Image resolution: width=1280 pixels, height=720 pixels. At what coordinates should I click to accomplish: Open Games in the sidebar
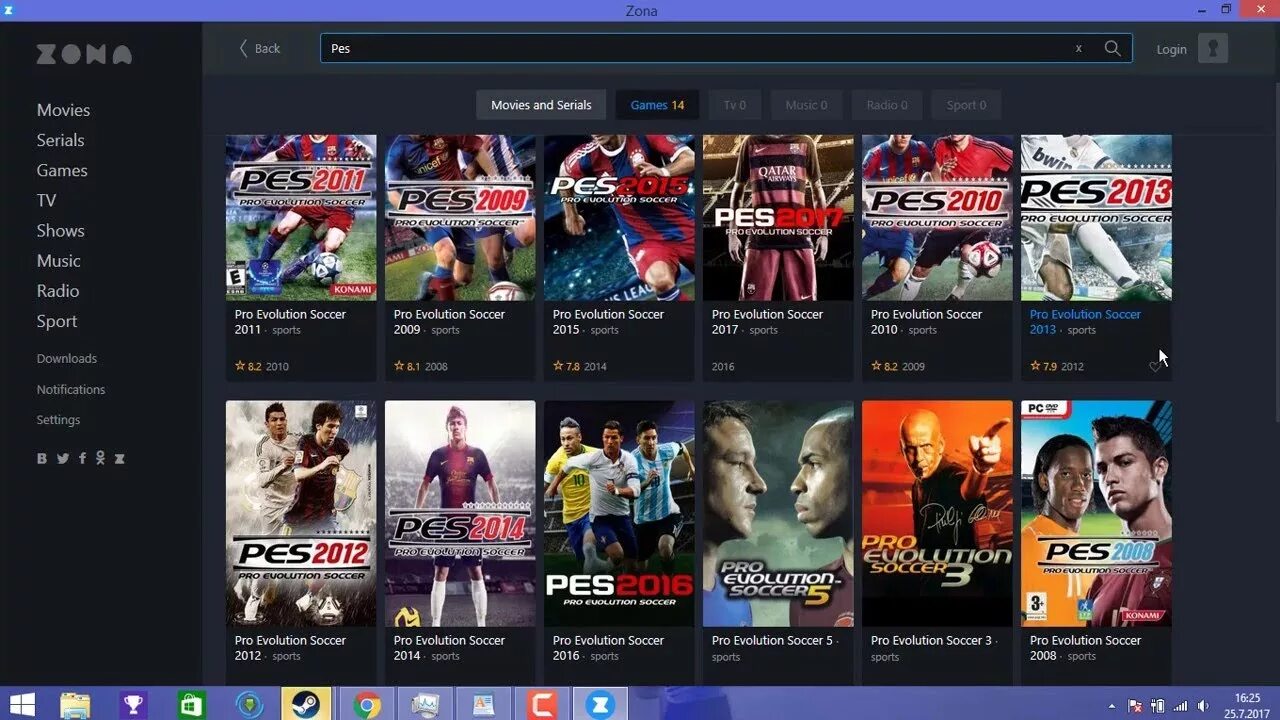click(62, 170)
